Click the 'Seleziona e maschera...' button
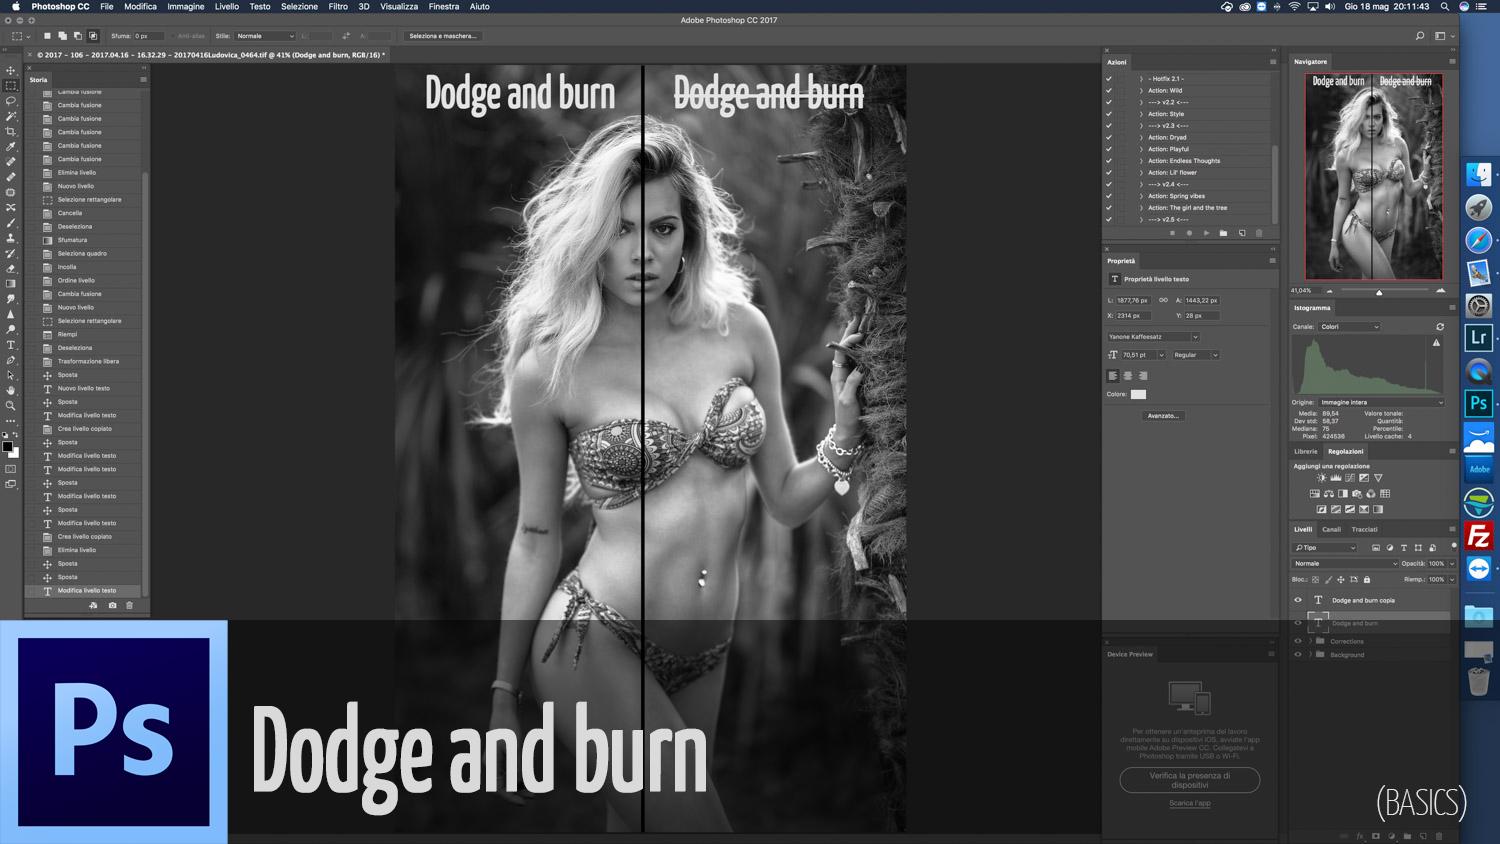Screen dimensions: 1500x844 [x=443, y=36]
